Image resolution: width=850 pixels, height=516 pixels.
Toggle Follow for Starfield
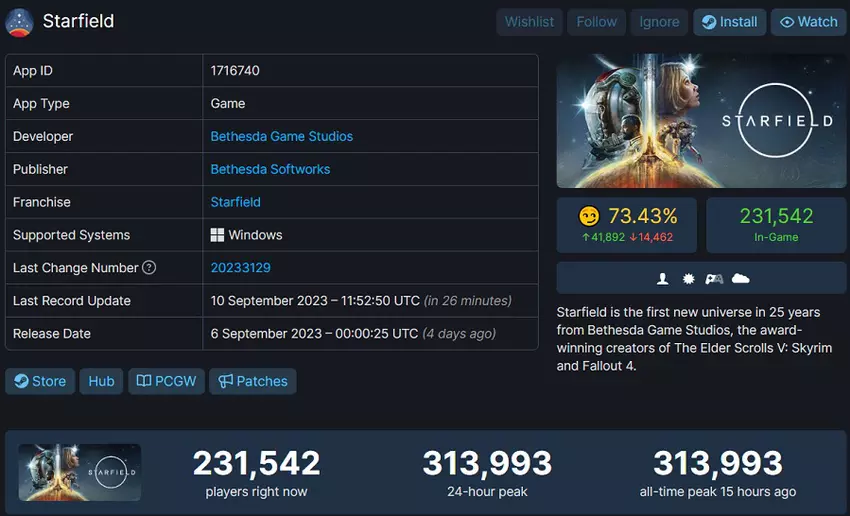pyautogui.click(x=597, y=22)
